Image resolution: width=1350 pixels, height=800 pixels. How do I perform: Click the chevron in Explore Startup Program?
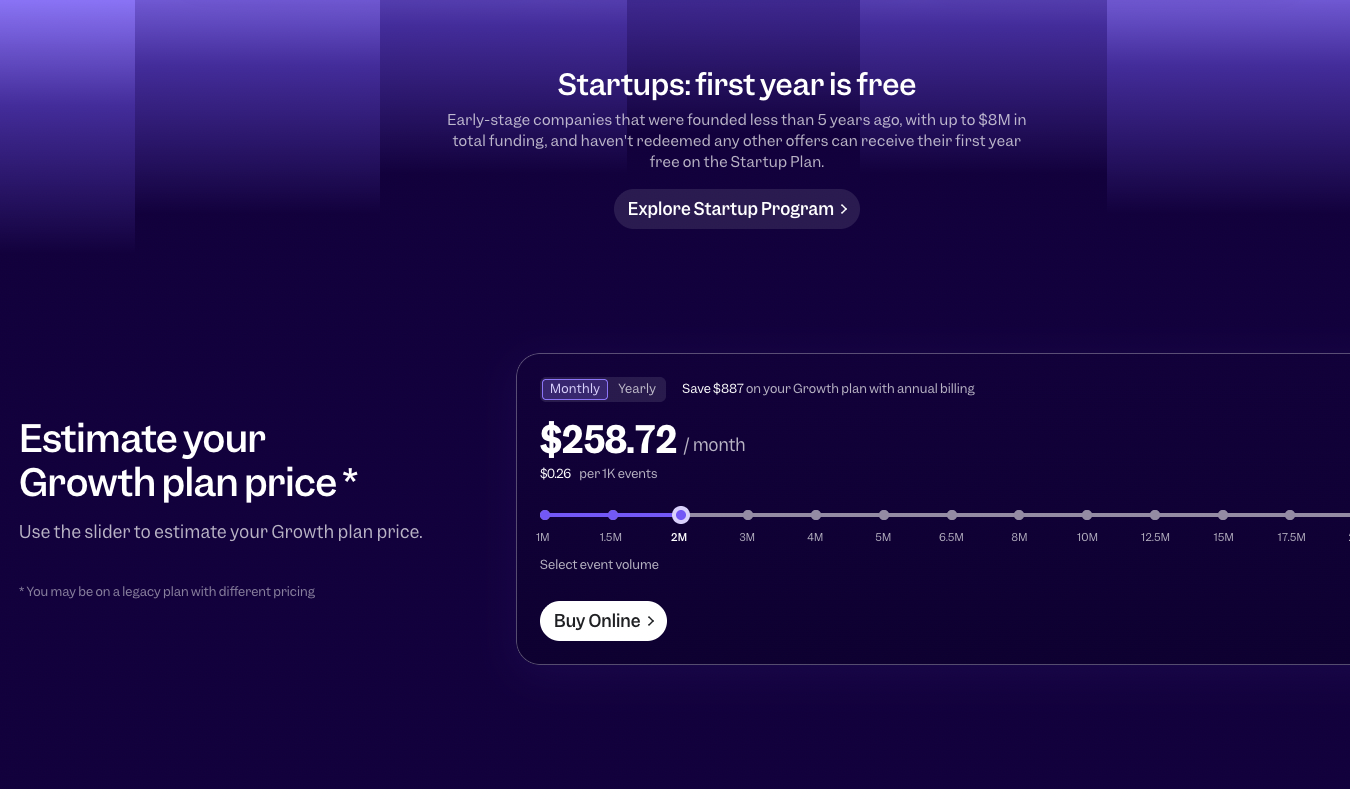(x=844, y=209)
